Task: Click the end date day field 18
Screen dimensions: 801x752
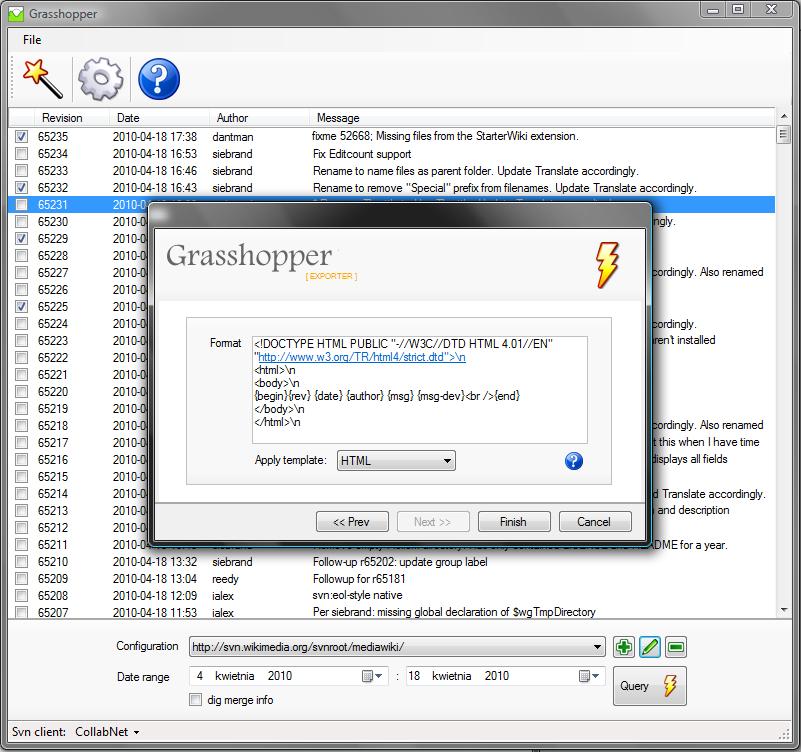Action: click(x=414, y=676)
